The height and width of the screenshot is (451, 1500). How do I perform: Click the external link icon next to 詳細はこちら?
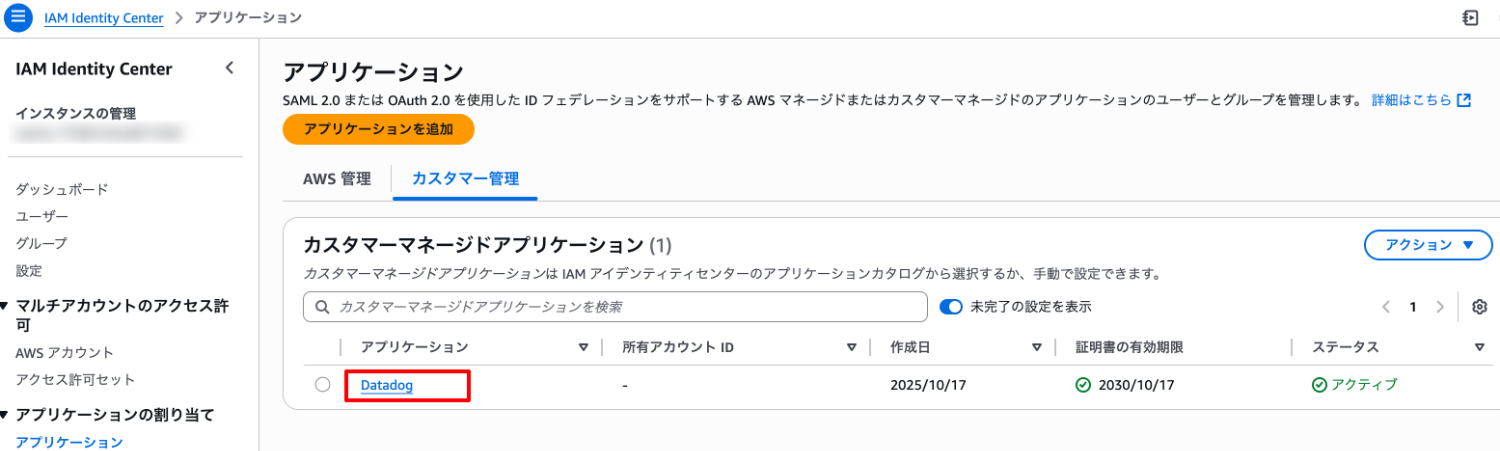click(1464, 100)
